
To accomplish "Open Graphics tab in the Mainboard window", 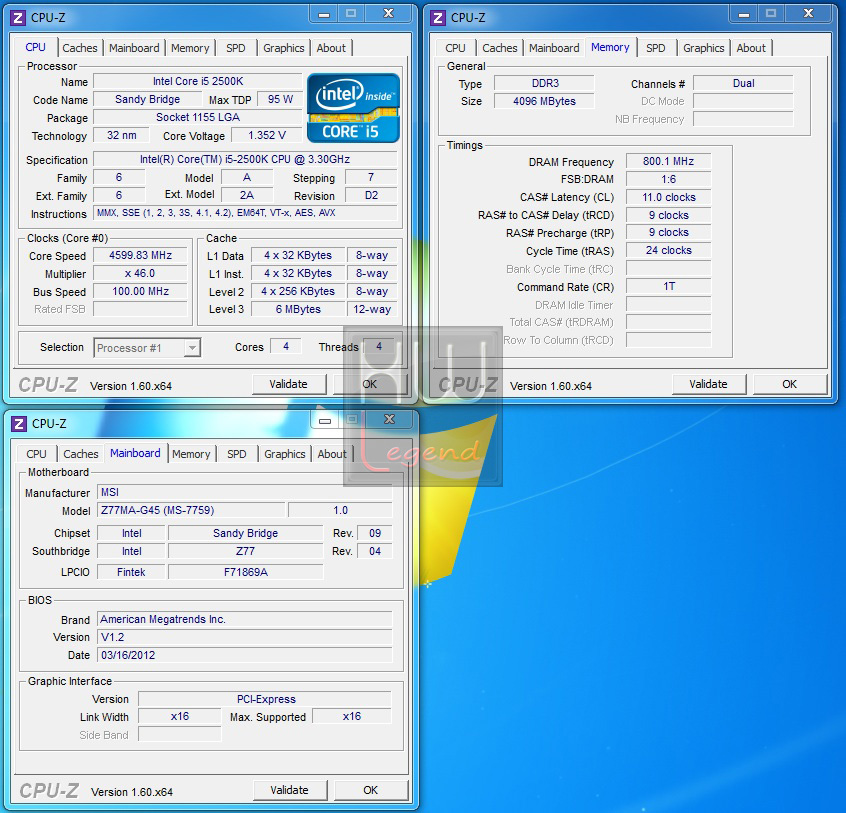I will 285,454.
